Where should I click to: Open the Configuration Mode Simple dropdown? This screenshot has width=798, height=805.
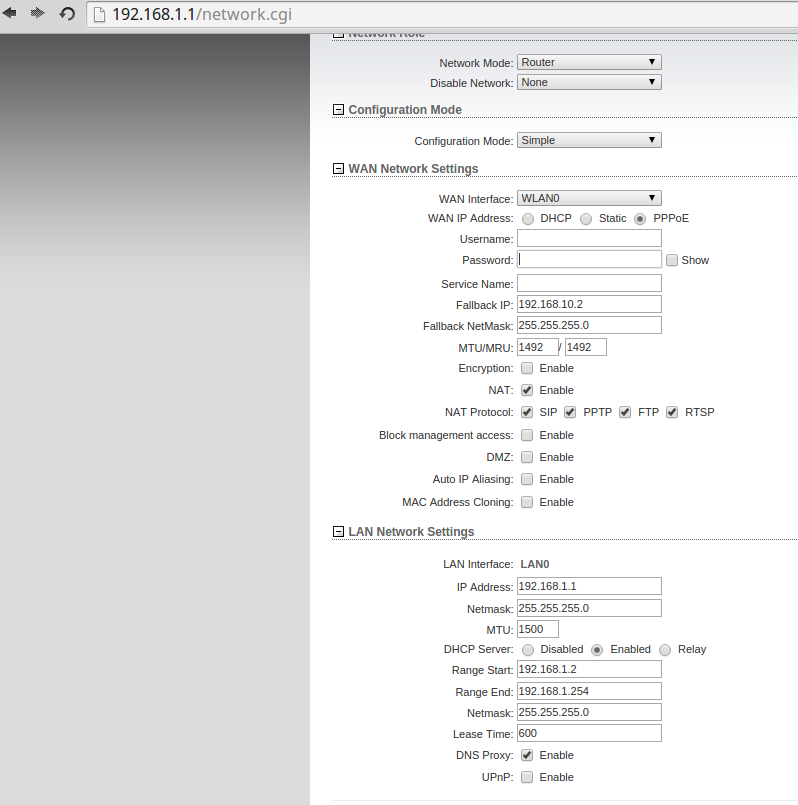[589, 140]
